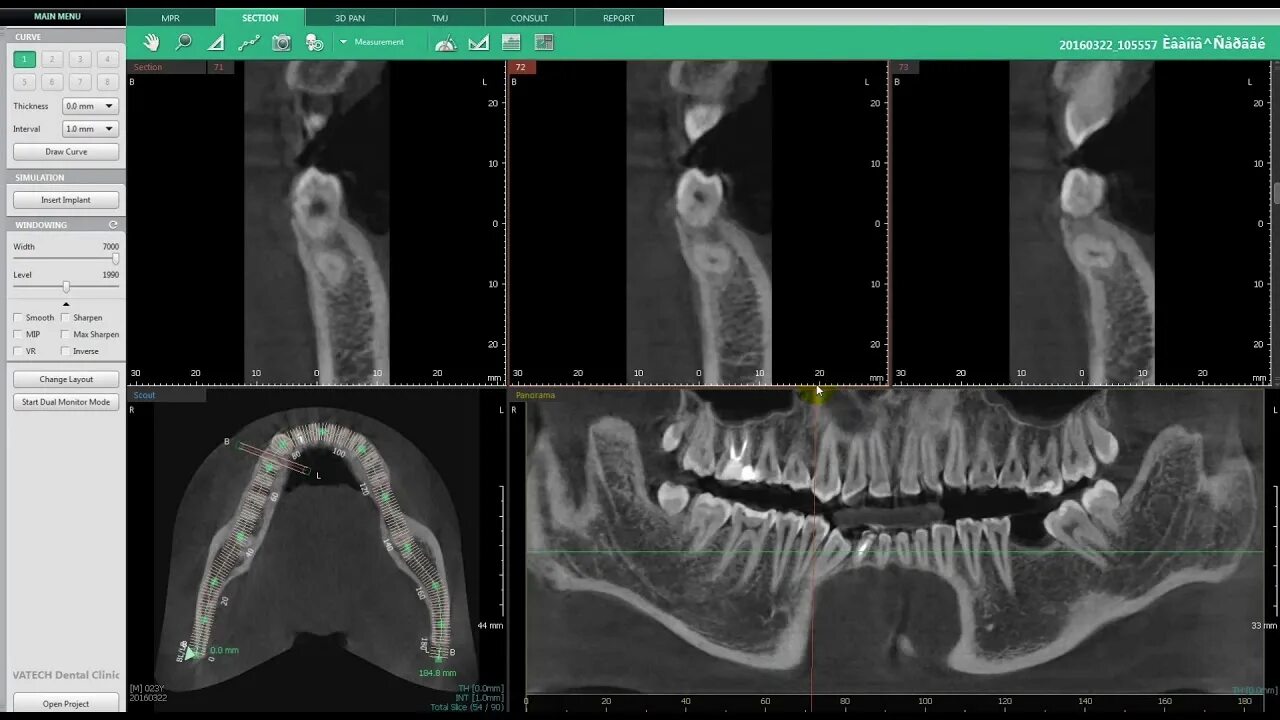Switch to the SECTION tab
This screenshot has height=720, width=1280.
(x=260, y=18)
